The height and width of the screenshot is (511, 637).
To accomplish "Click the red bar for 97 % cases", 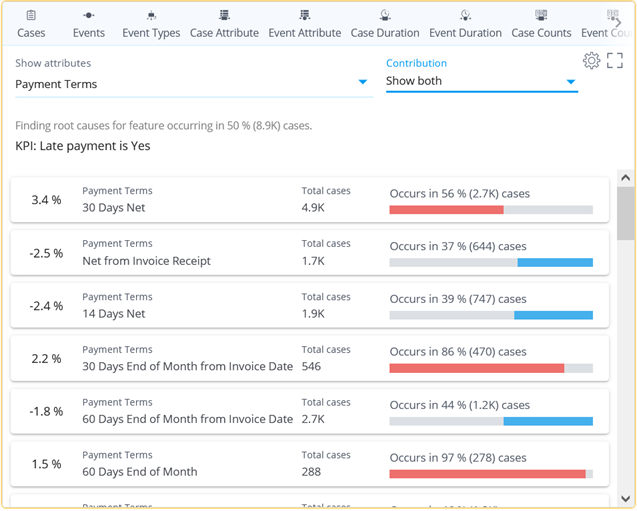I will 488,474.
